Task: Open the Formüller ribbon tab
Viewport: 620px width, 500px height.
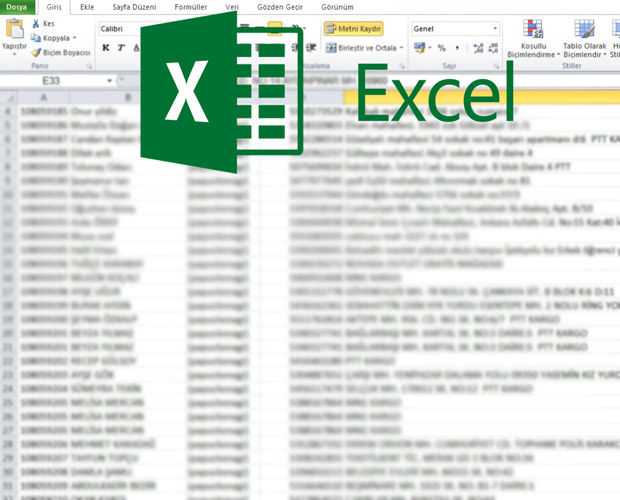Action: [x=190, y=6]
